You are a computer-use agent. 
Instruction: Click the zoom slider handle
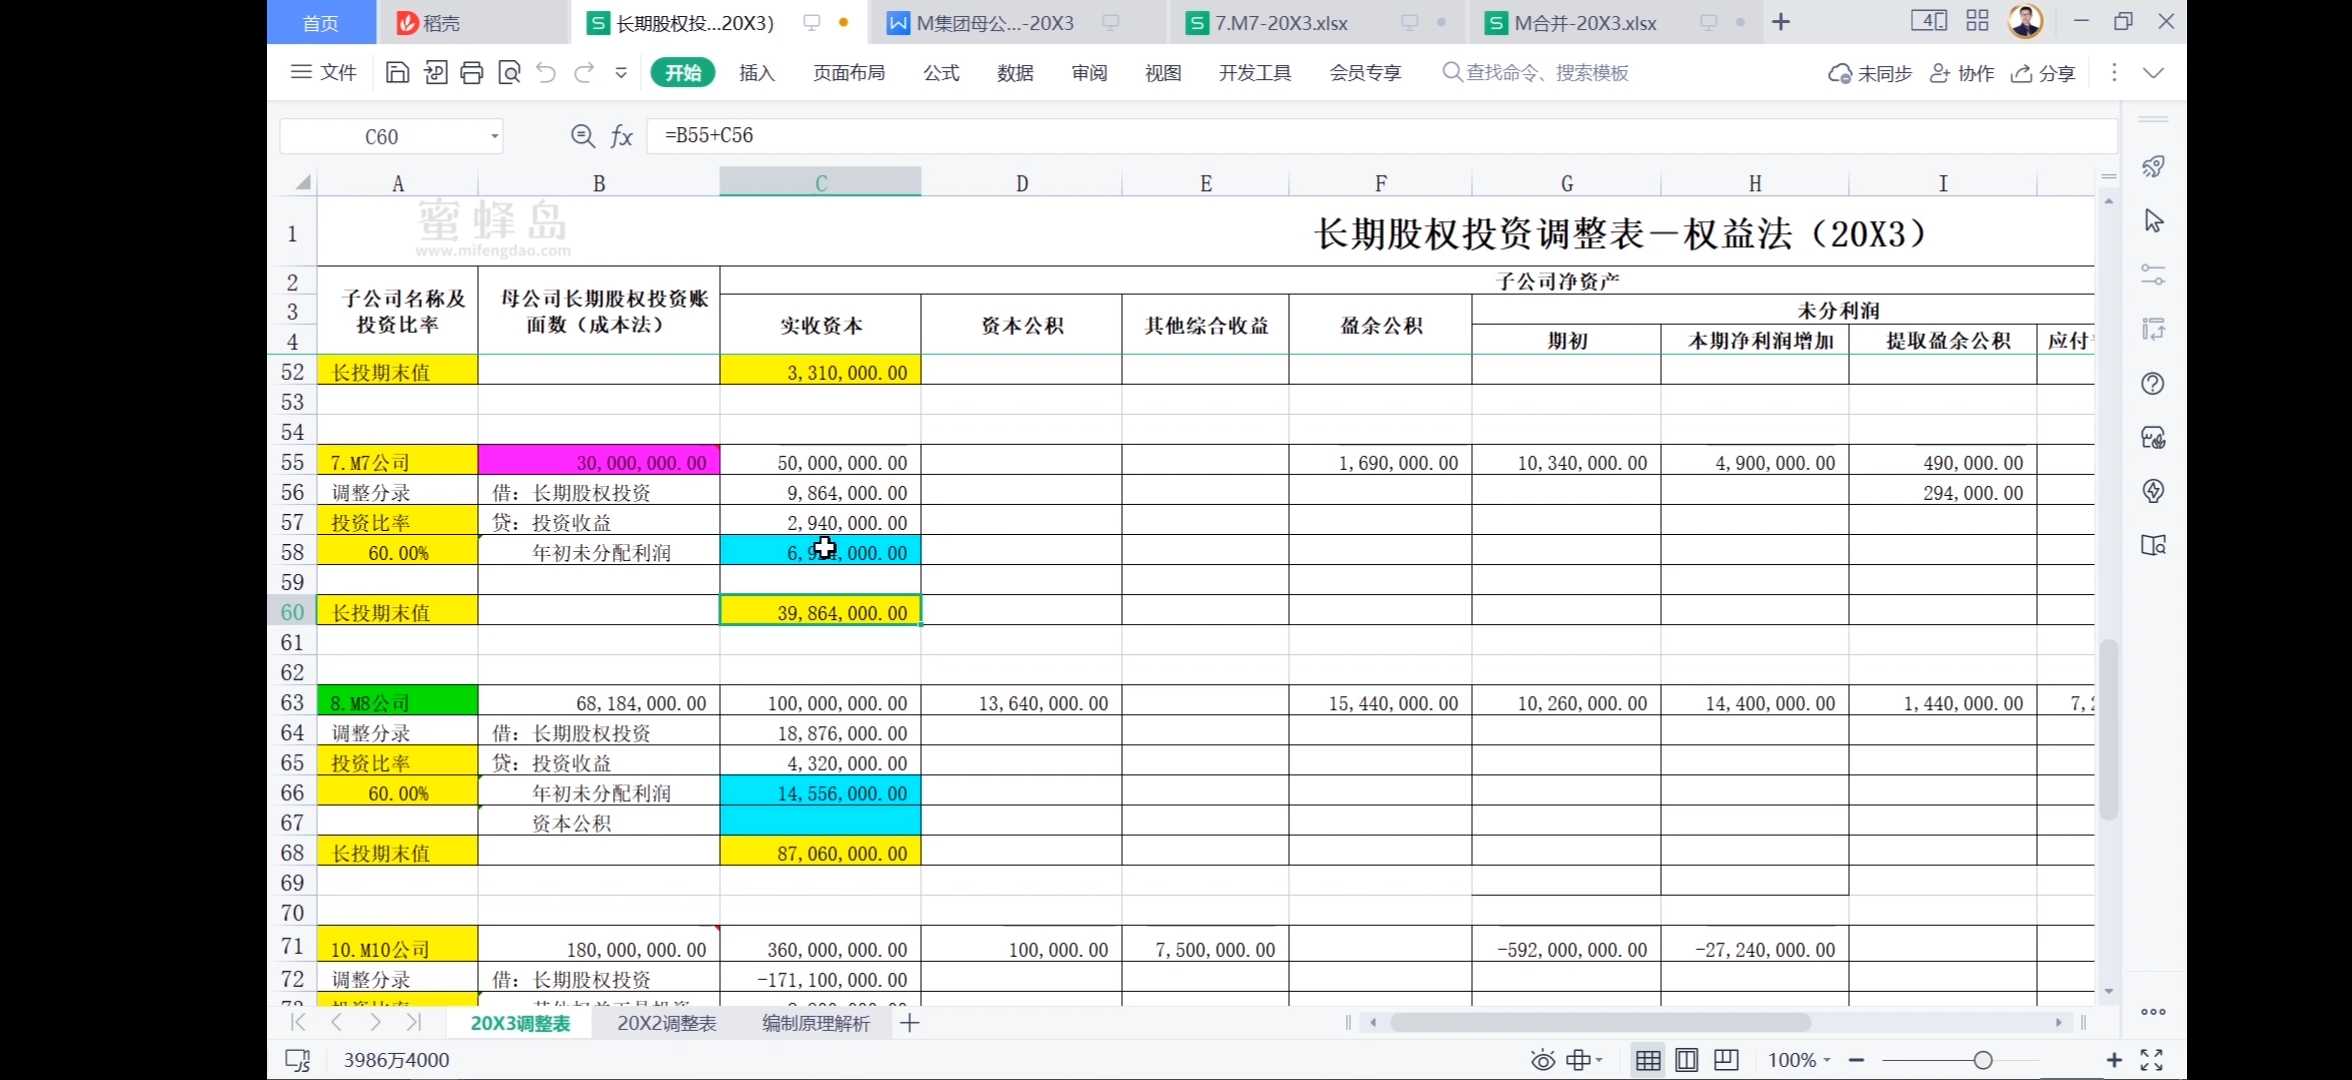coord(1982,1060)
